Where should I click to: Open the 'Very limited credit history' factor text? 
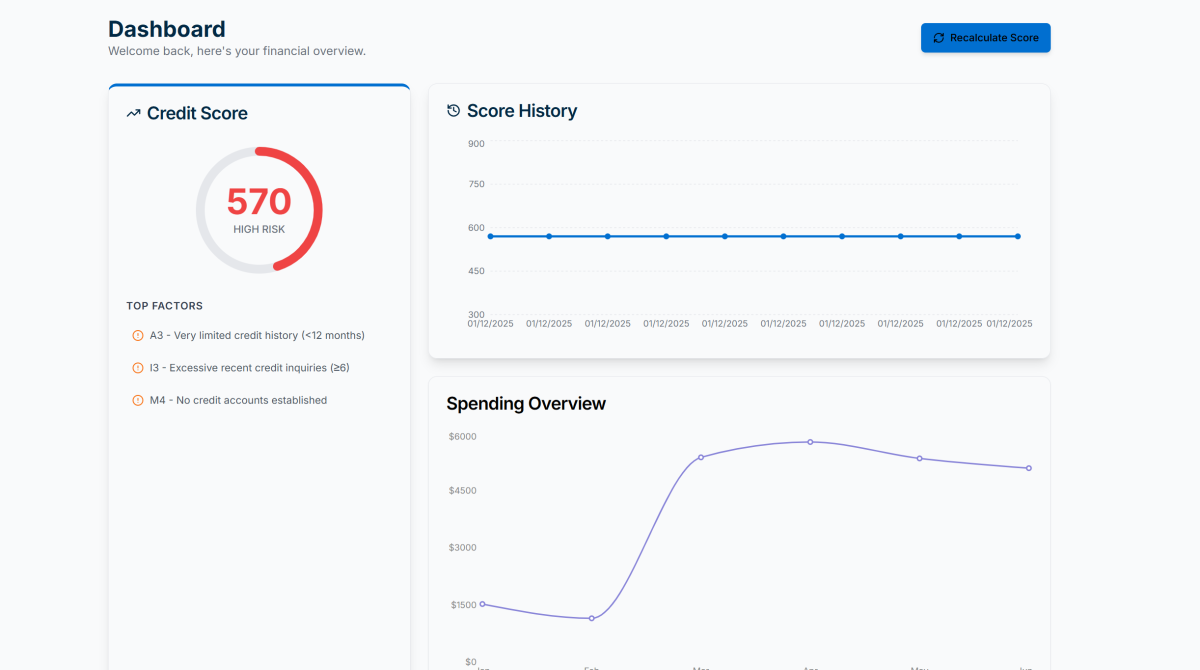[257, 336]
